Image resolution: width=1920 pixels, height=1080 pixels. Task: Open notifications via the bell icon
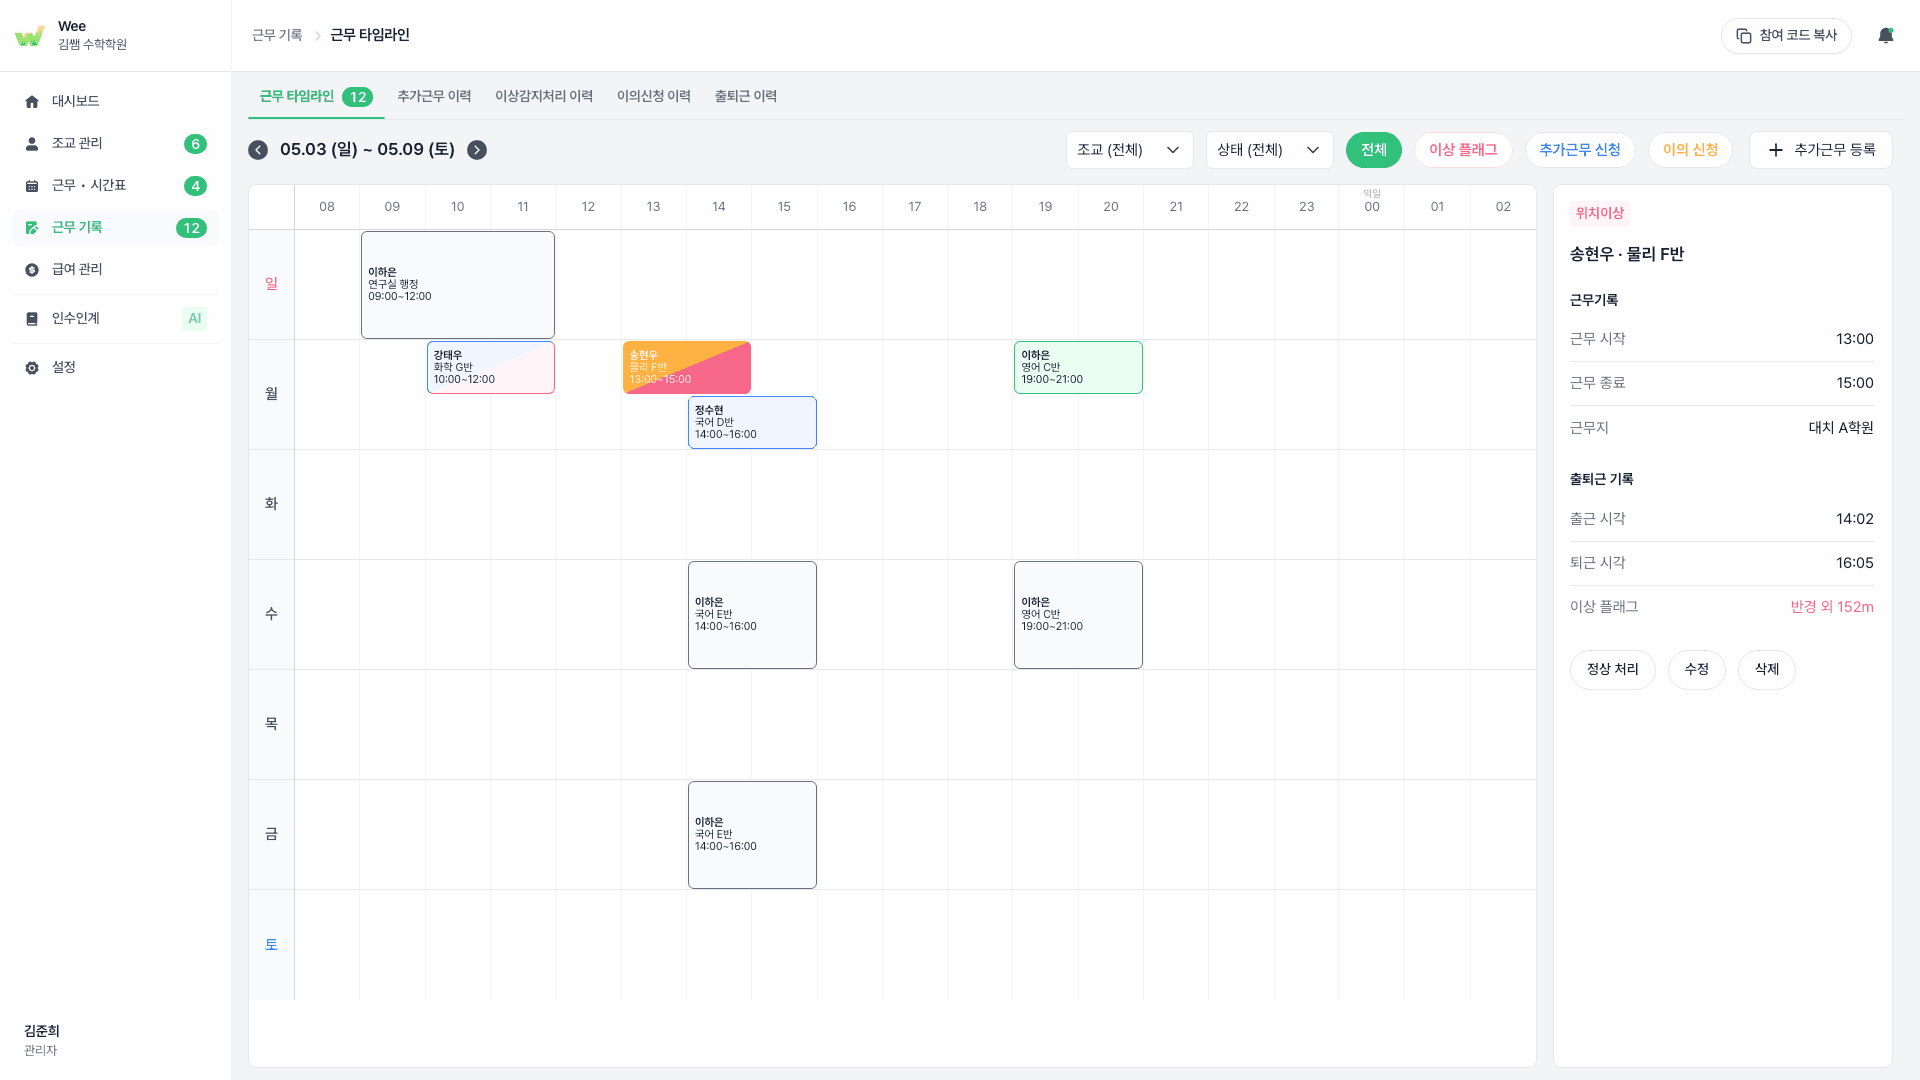coord(1886,36)
